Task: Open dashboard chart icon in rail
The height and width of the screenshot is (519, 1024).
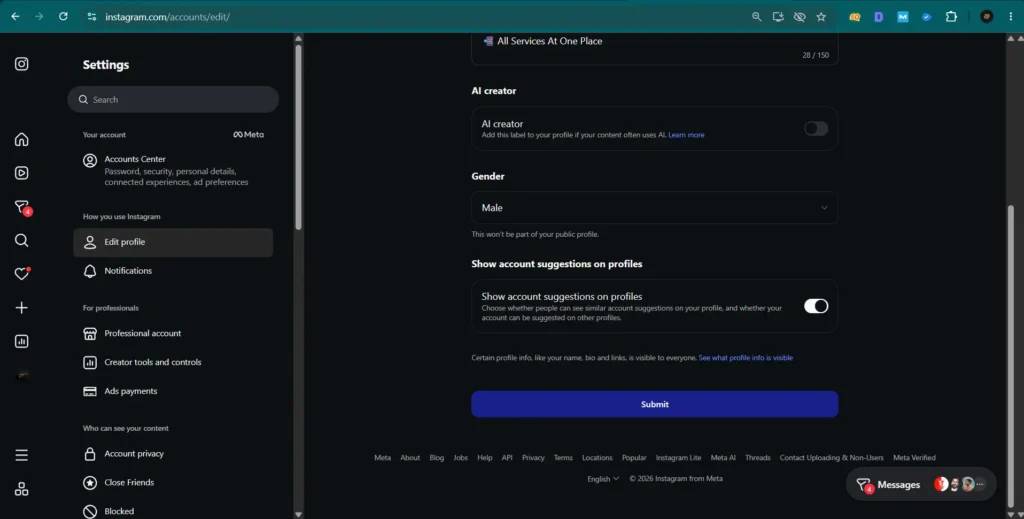Action: [22, 341]
